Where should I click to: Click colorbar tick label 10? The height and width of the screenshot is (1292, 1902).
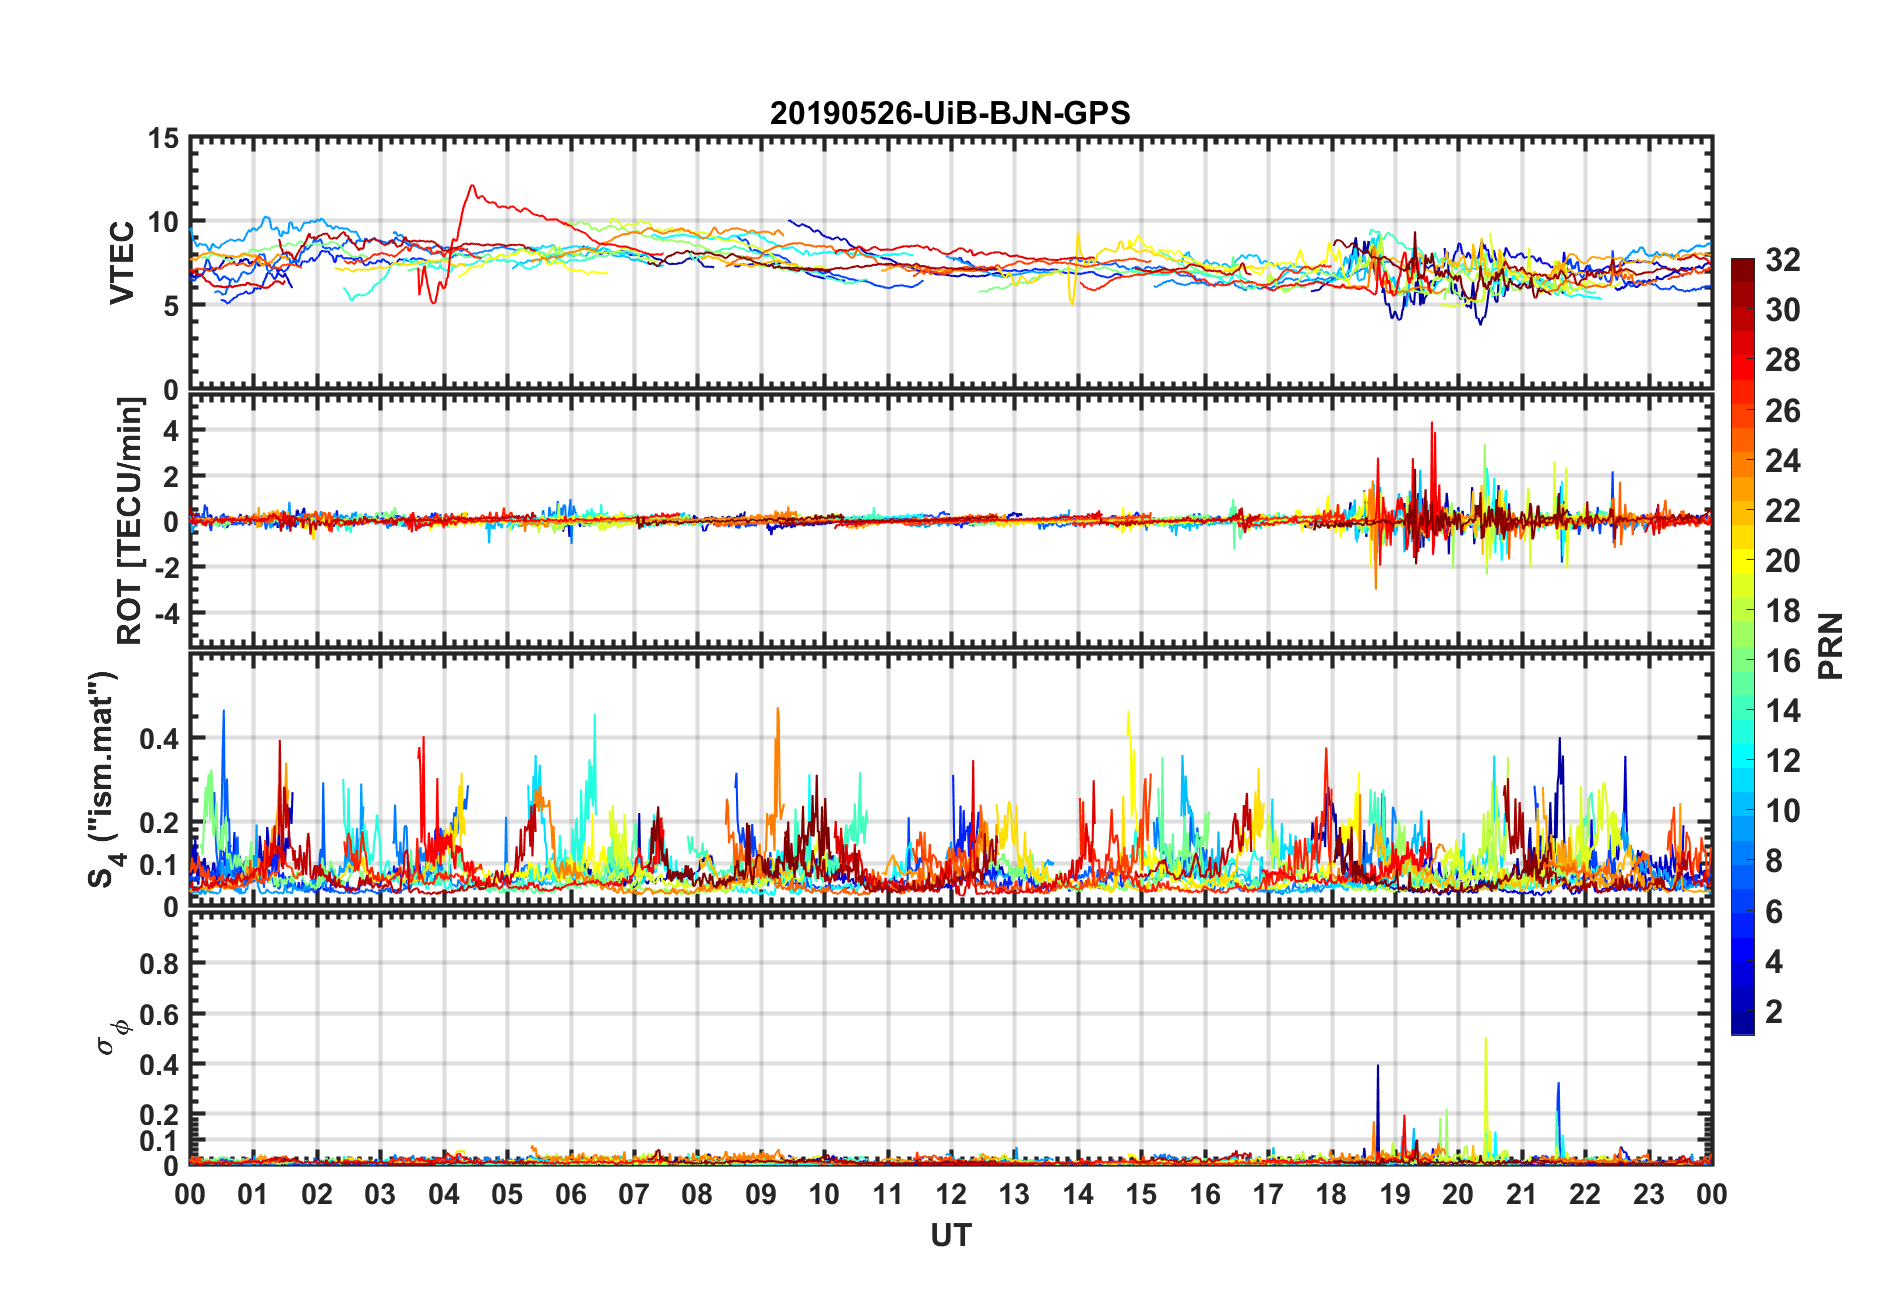[x=1782, y=811]
